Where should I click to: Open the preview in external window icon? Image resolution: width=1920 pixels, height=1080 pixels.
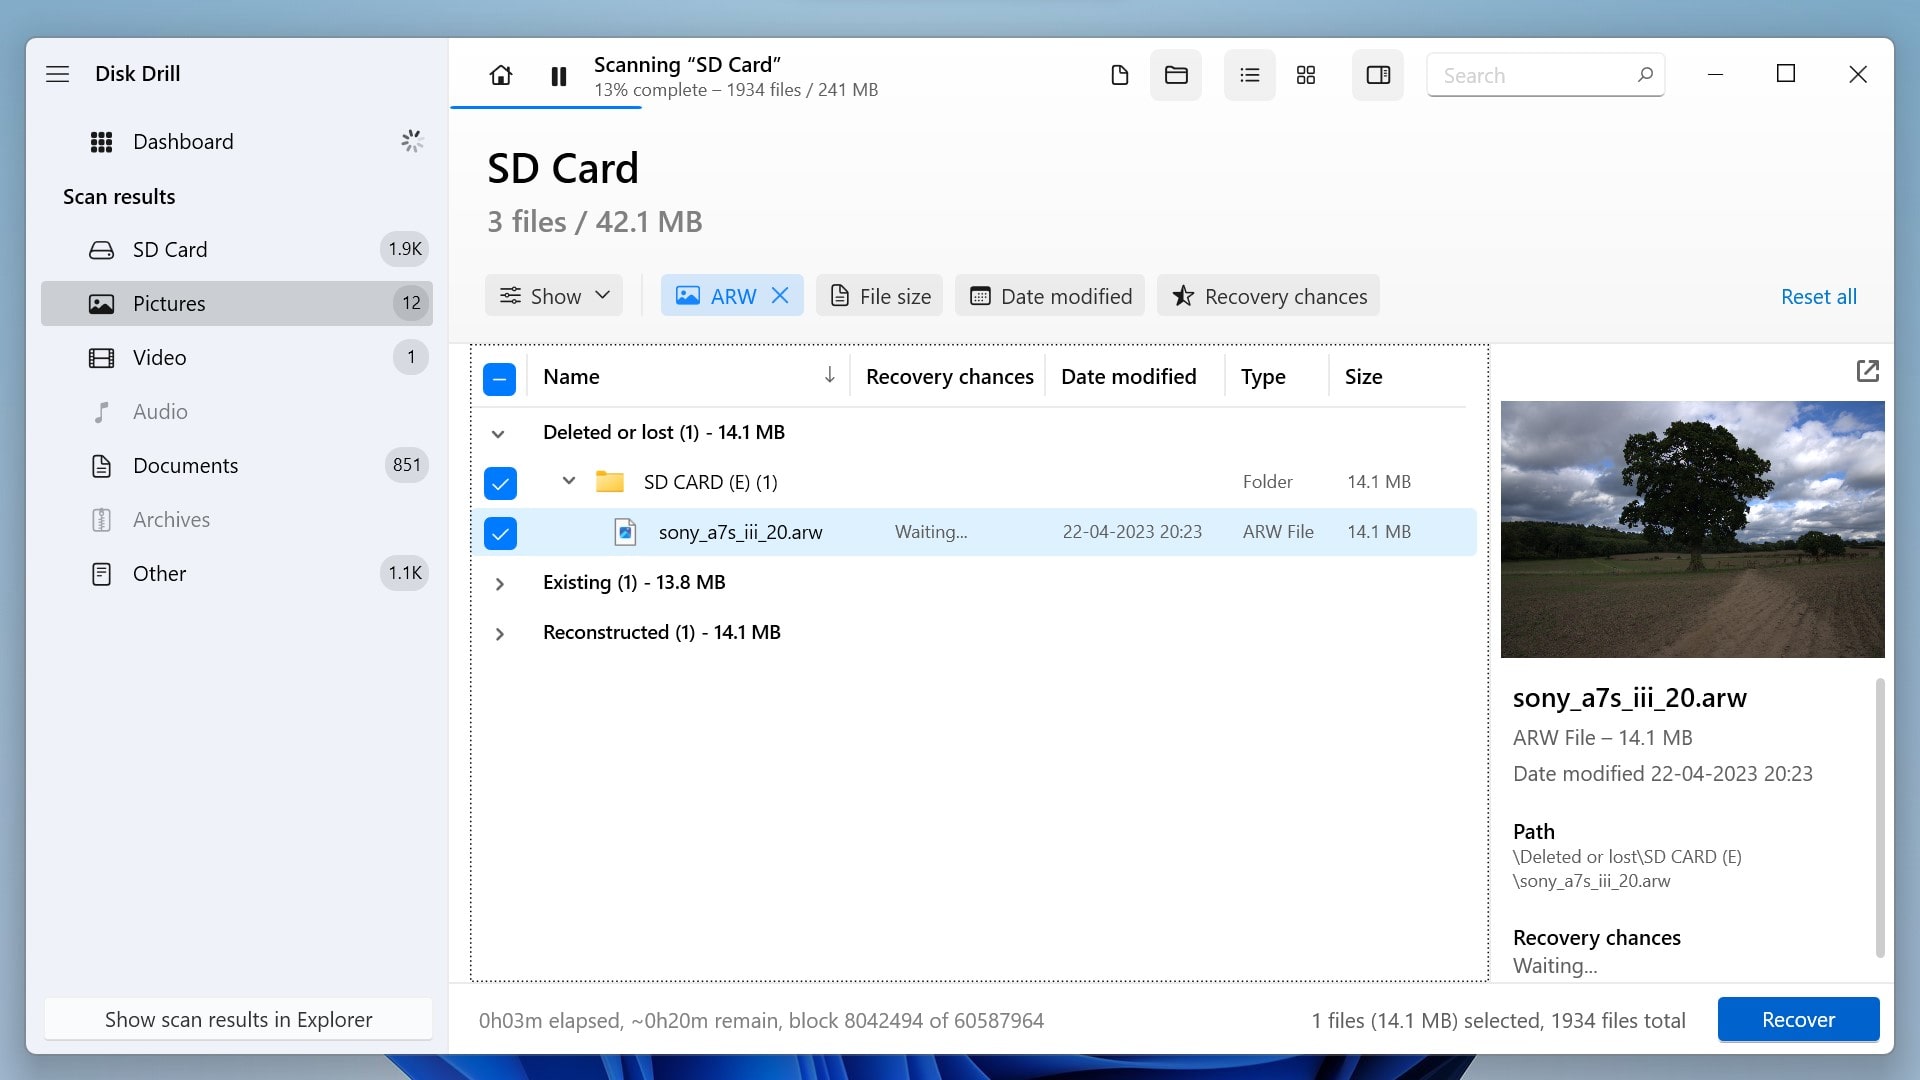coord(1867,371)
